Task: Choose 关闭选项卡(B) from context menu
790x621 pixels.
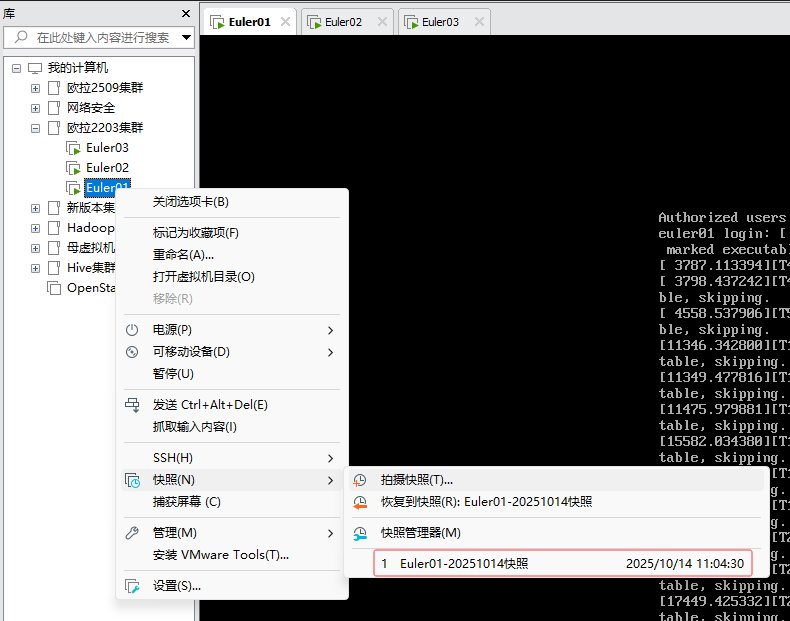Action: point(232,202)
